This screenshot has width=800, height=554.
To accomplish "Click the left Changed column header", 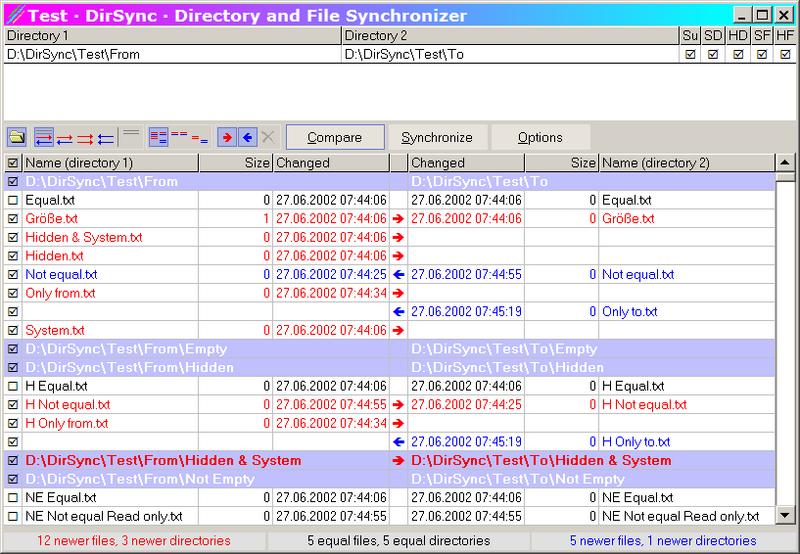I will click(x=331, y=163).
